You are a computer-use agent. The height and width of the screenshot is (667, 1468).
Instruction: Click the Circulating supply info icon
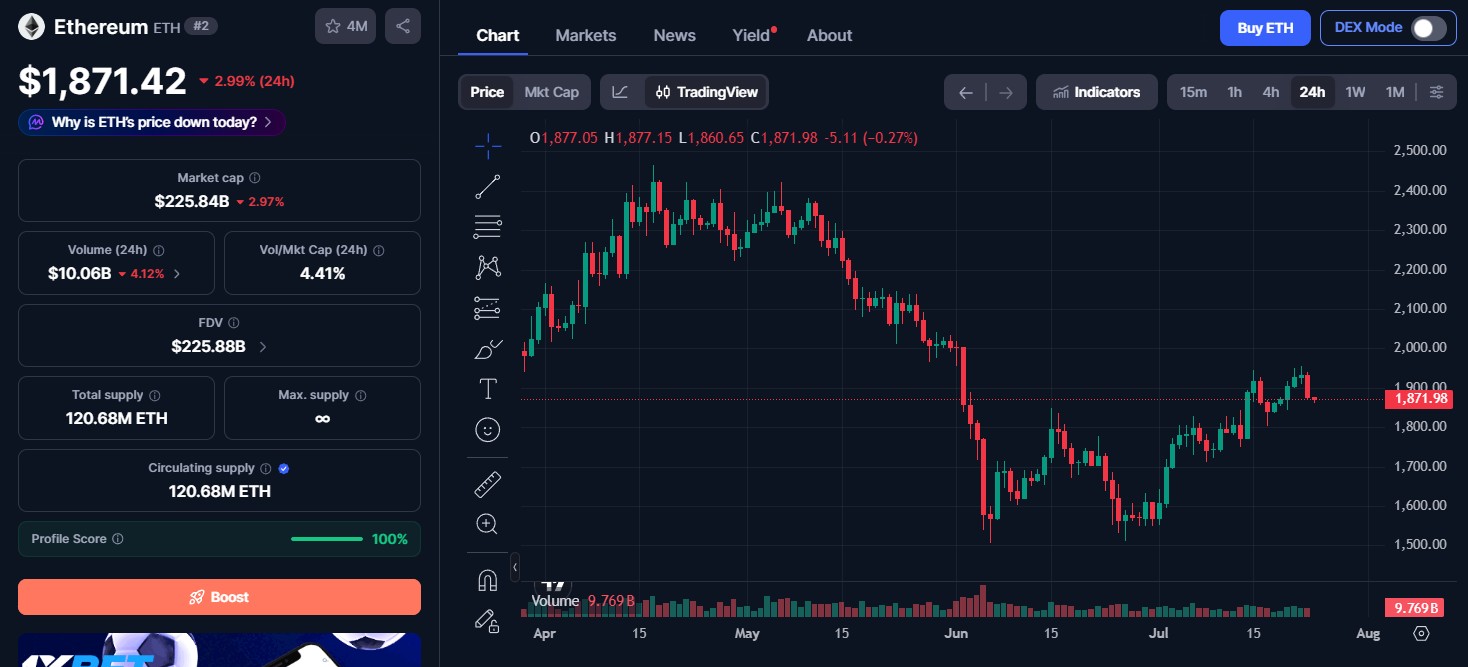coord(265,468)
